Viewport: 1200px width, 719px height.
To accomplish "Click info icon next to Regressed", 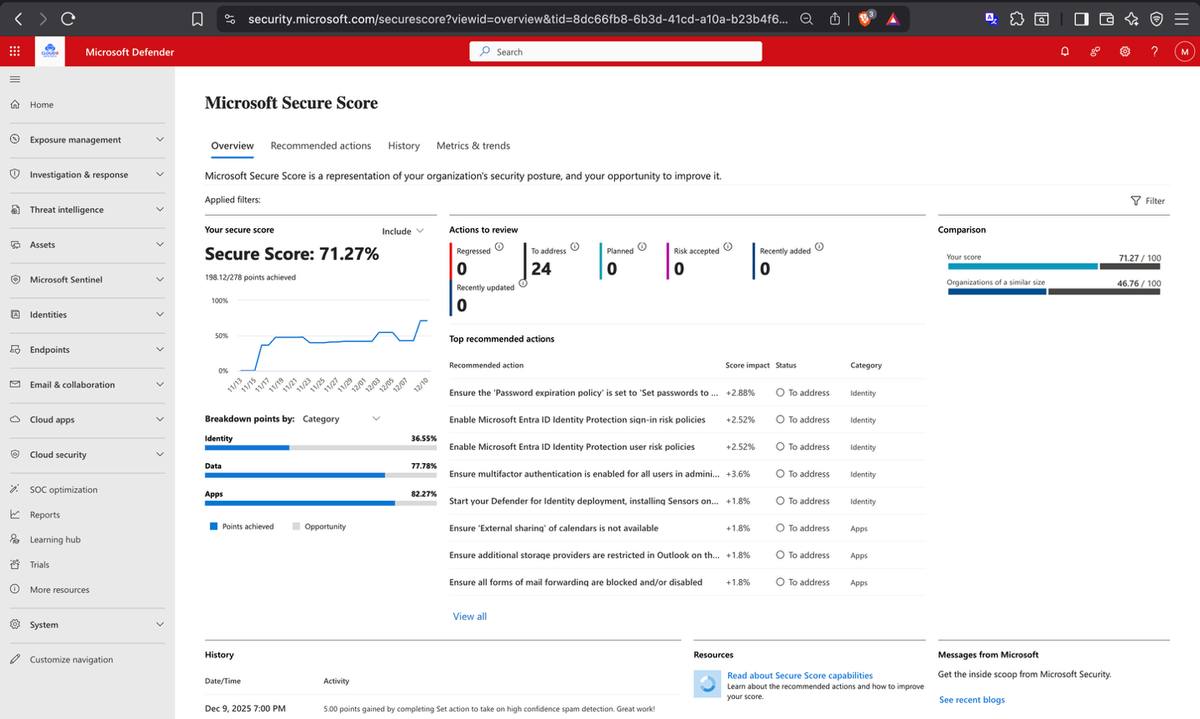I will (499, 246).
